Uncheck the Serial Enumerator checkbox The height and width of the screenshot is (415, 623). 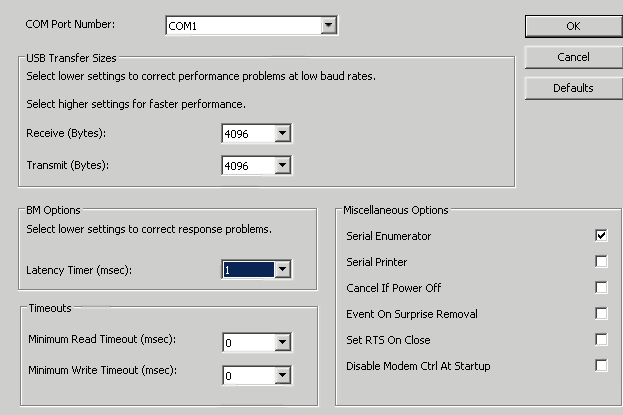[601, 235]
